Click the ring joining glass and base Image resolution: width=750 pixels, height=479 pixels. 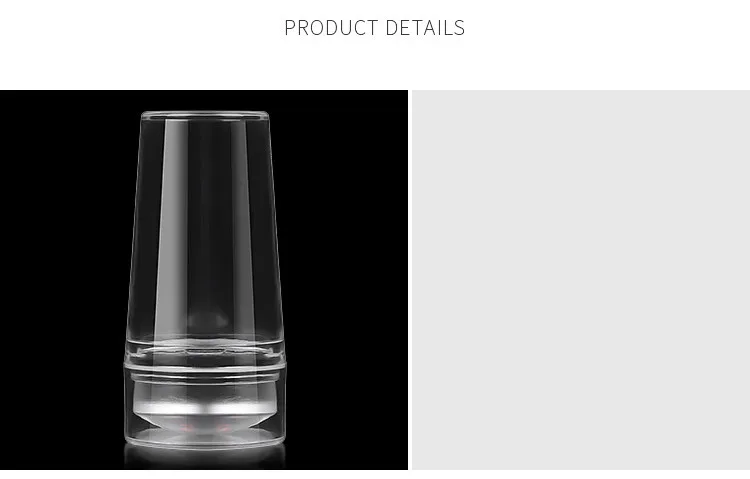(x=205, y=366)
